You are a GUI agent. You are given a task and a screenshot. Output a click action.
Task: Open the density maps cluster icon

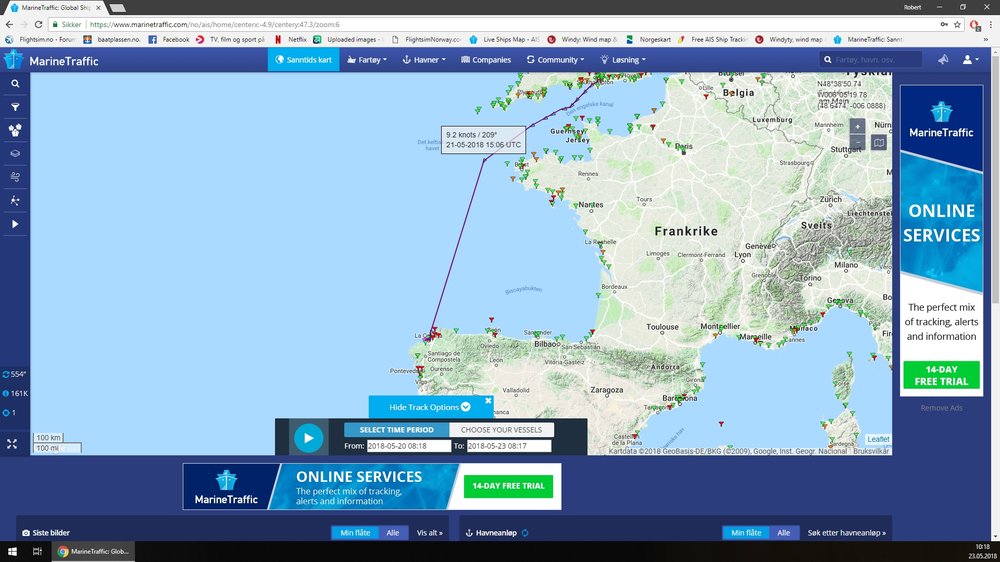click(15, 130)
